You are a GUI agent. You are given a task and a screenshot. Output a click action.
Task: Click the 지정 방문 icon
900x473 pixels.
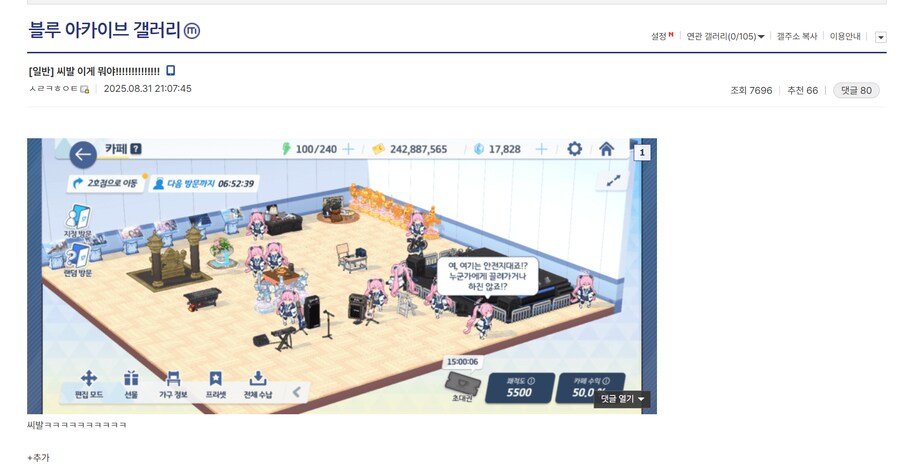[x=77, y=218]
